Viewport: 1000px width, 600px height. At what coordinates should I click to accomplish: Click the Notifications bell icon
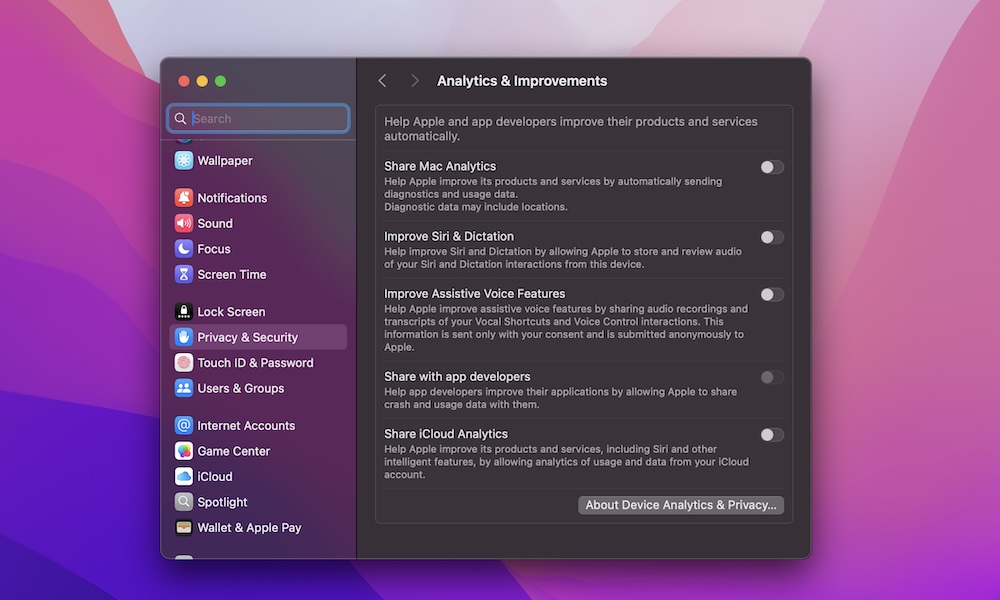(184, 198)
